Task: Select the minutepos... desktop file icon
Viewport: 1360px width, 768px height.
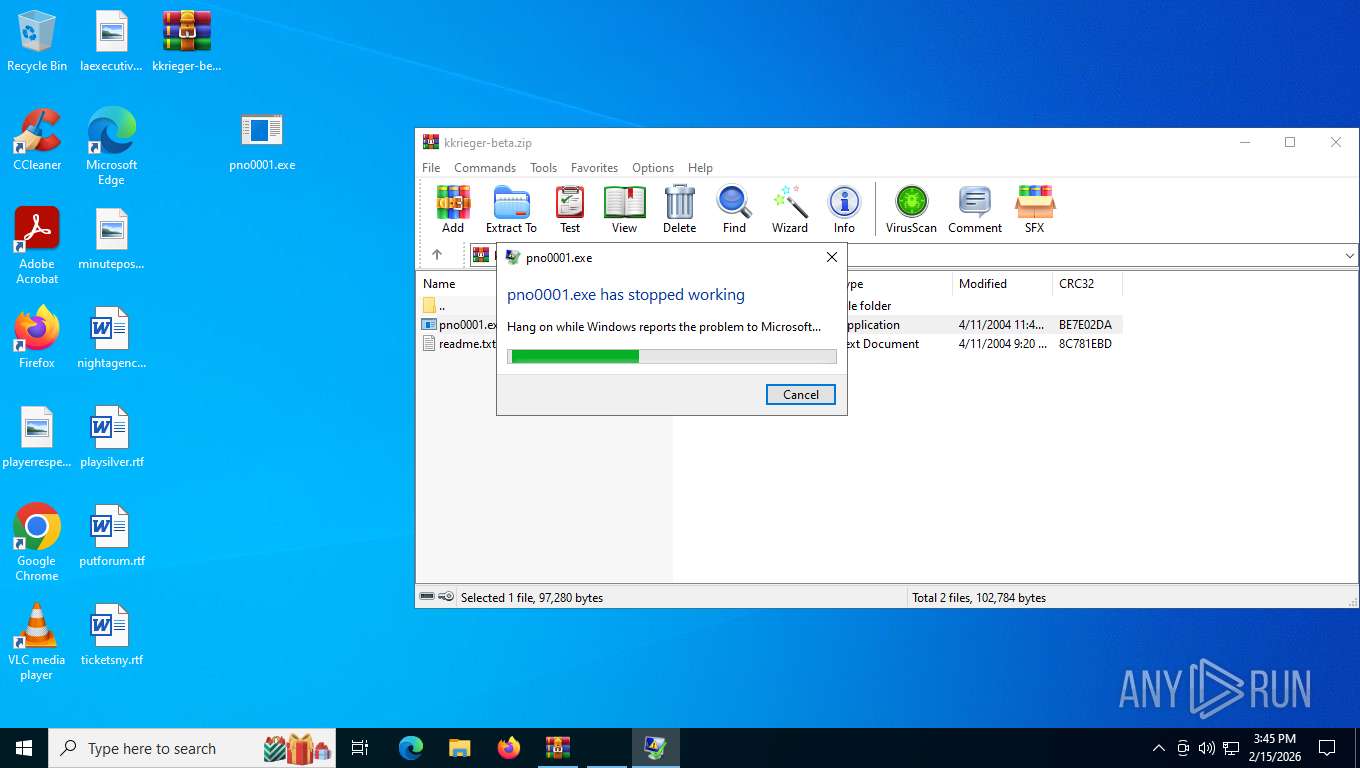Action: coord(111,240)
